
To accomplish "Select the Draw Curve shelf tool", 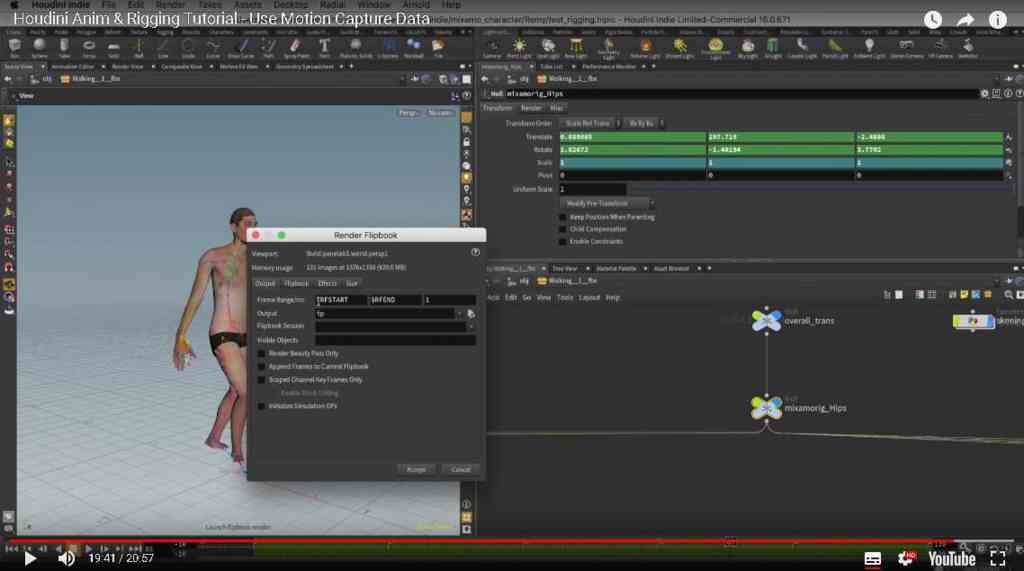I will [x=241, y=46].
